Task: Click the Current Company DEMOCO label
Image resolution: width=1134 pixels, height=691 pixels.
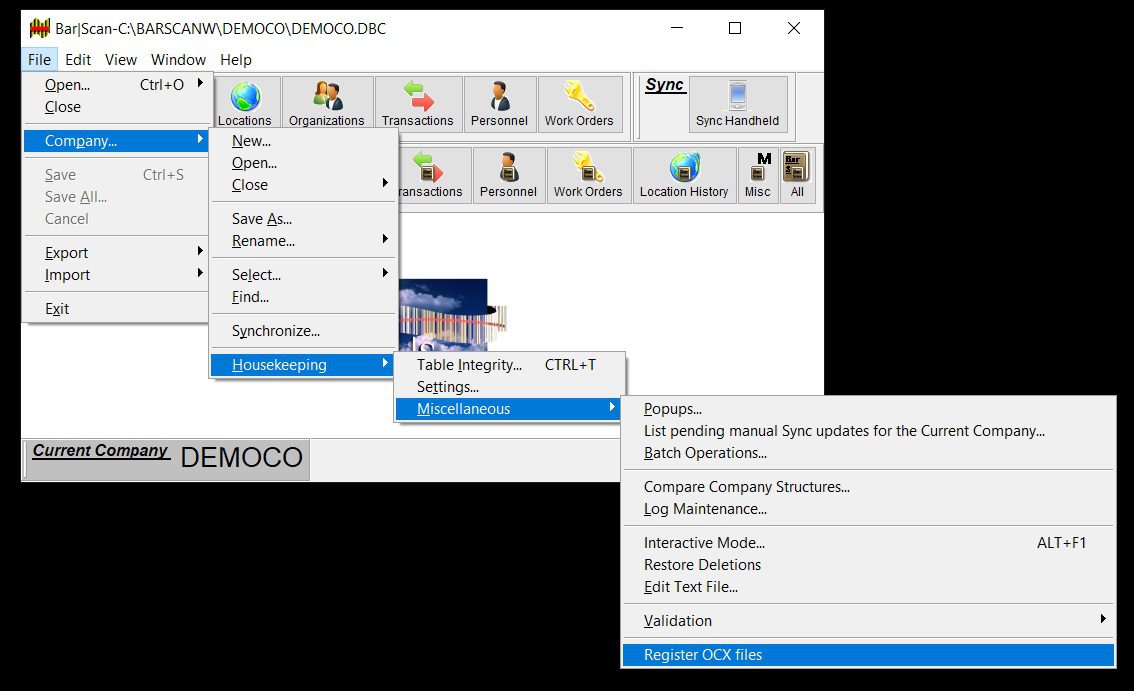Action: 167,459
